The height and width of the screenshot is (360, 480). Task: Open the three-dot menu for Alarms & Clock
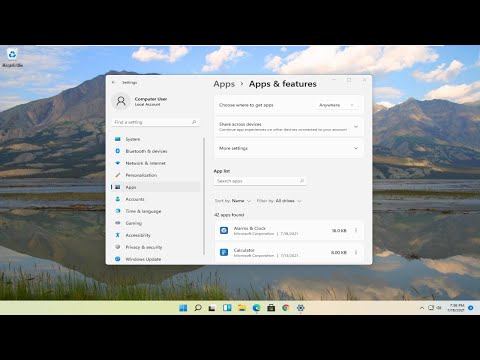356,230
